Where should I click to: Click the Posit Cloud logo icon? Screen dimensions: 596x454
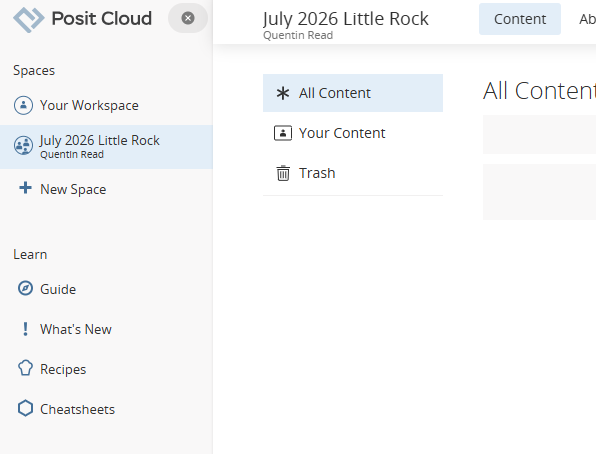[29, 19]
